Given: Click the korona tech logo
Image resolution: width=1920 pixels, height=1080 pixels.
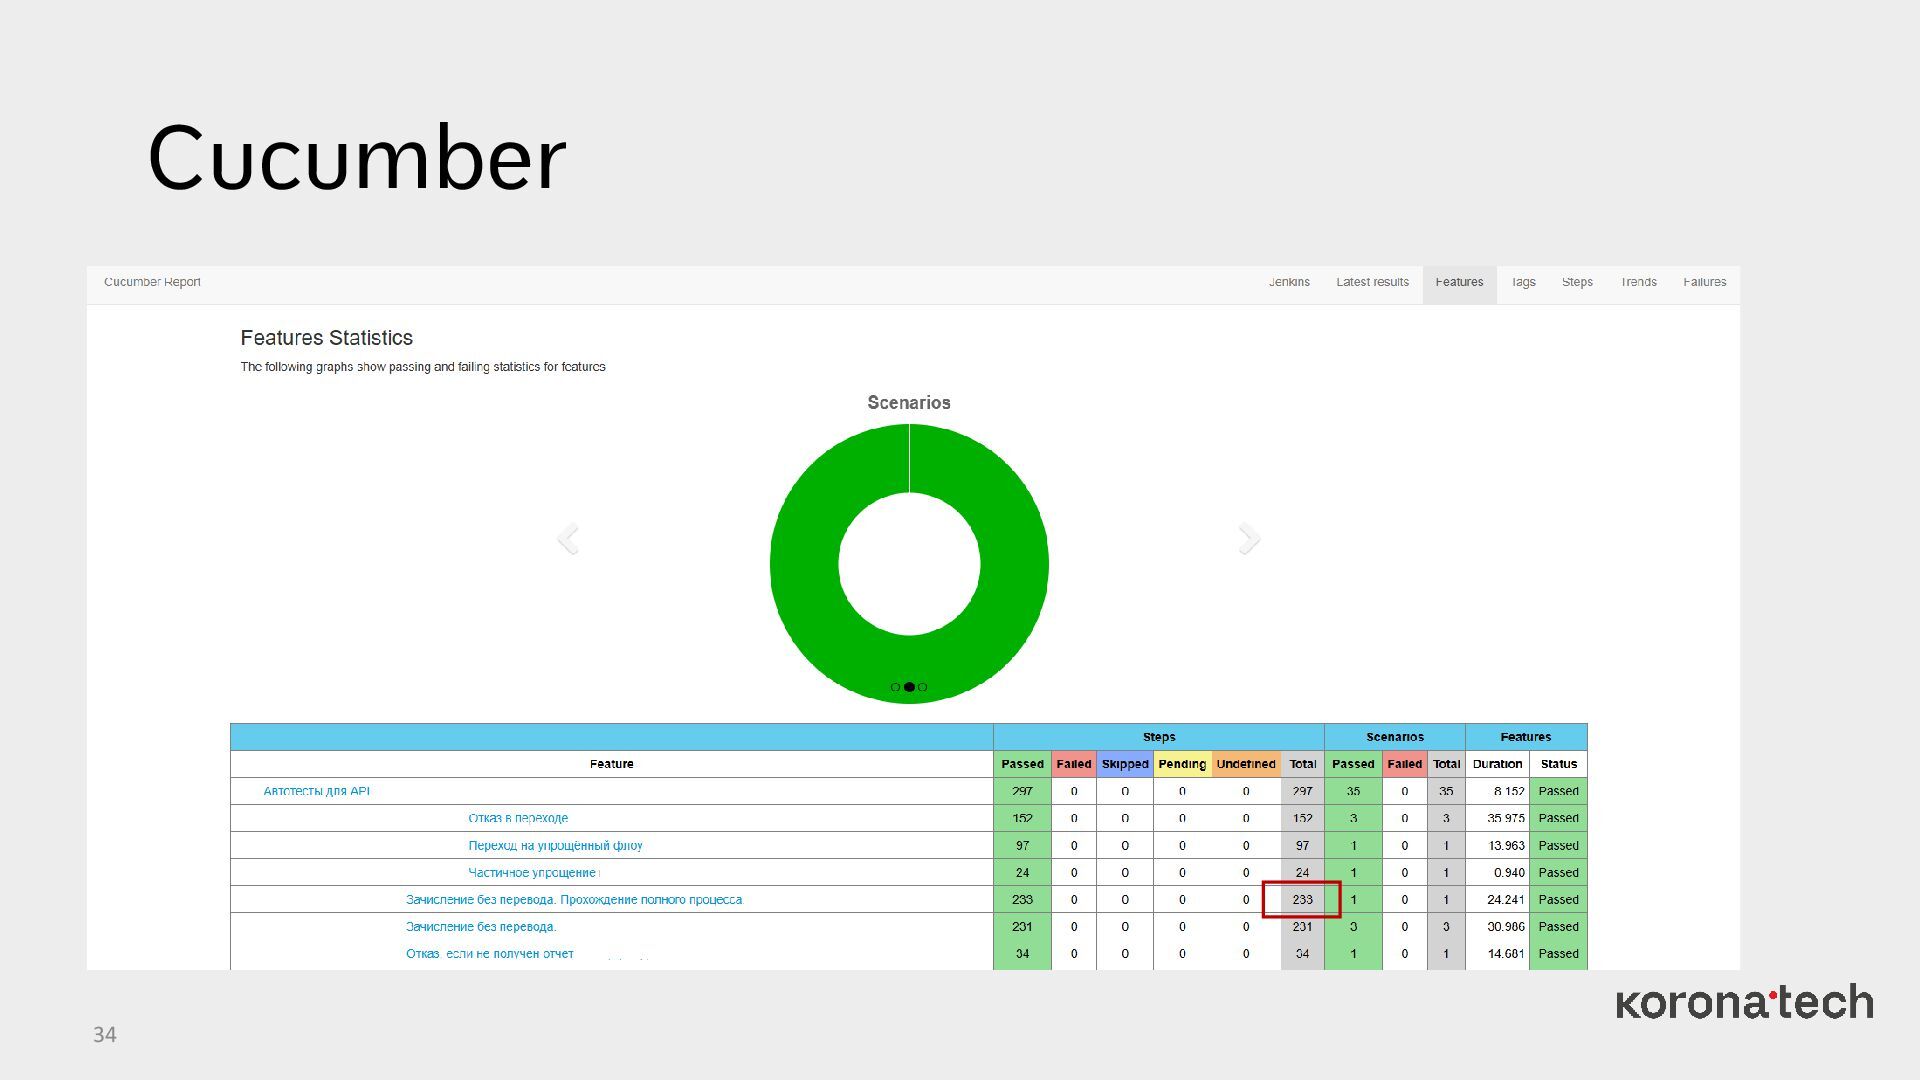Looking at the screenshot, I should pos(1744,1003).
